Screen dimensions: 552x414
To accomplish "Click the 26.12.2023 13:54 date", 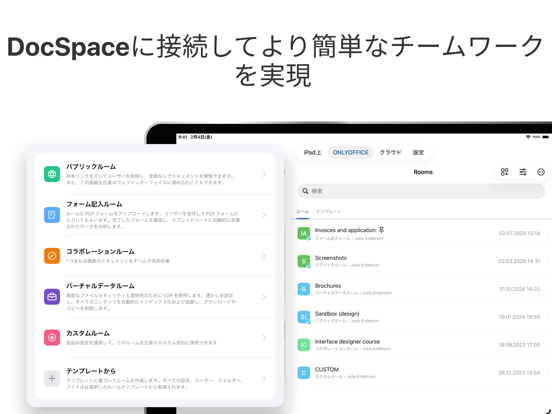I will (x=519, y=372).
